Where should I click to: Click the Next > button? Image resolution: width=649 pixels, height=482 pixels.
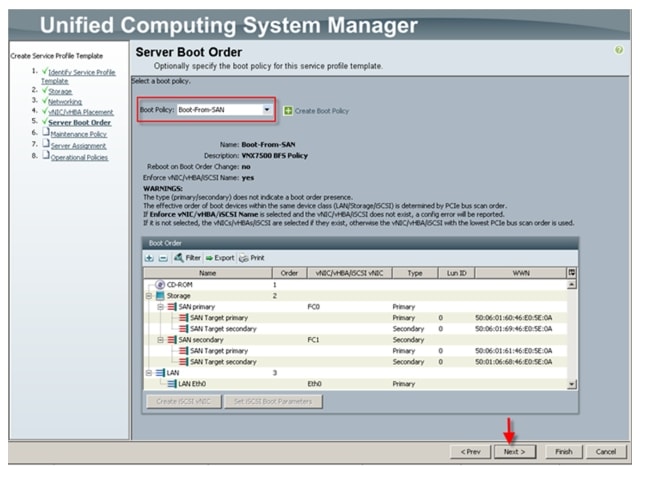coord(514,452)
